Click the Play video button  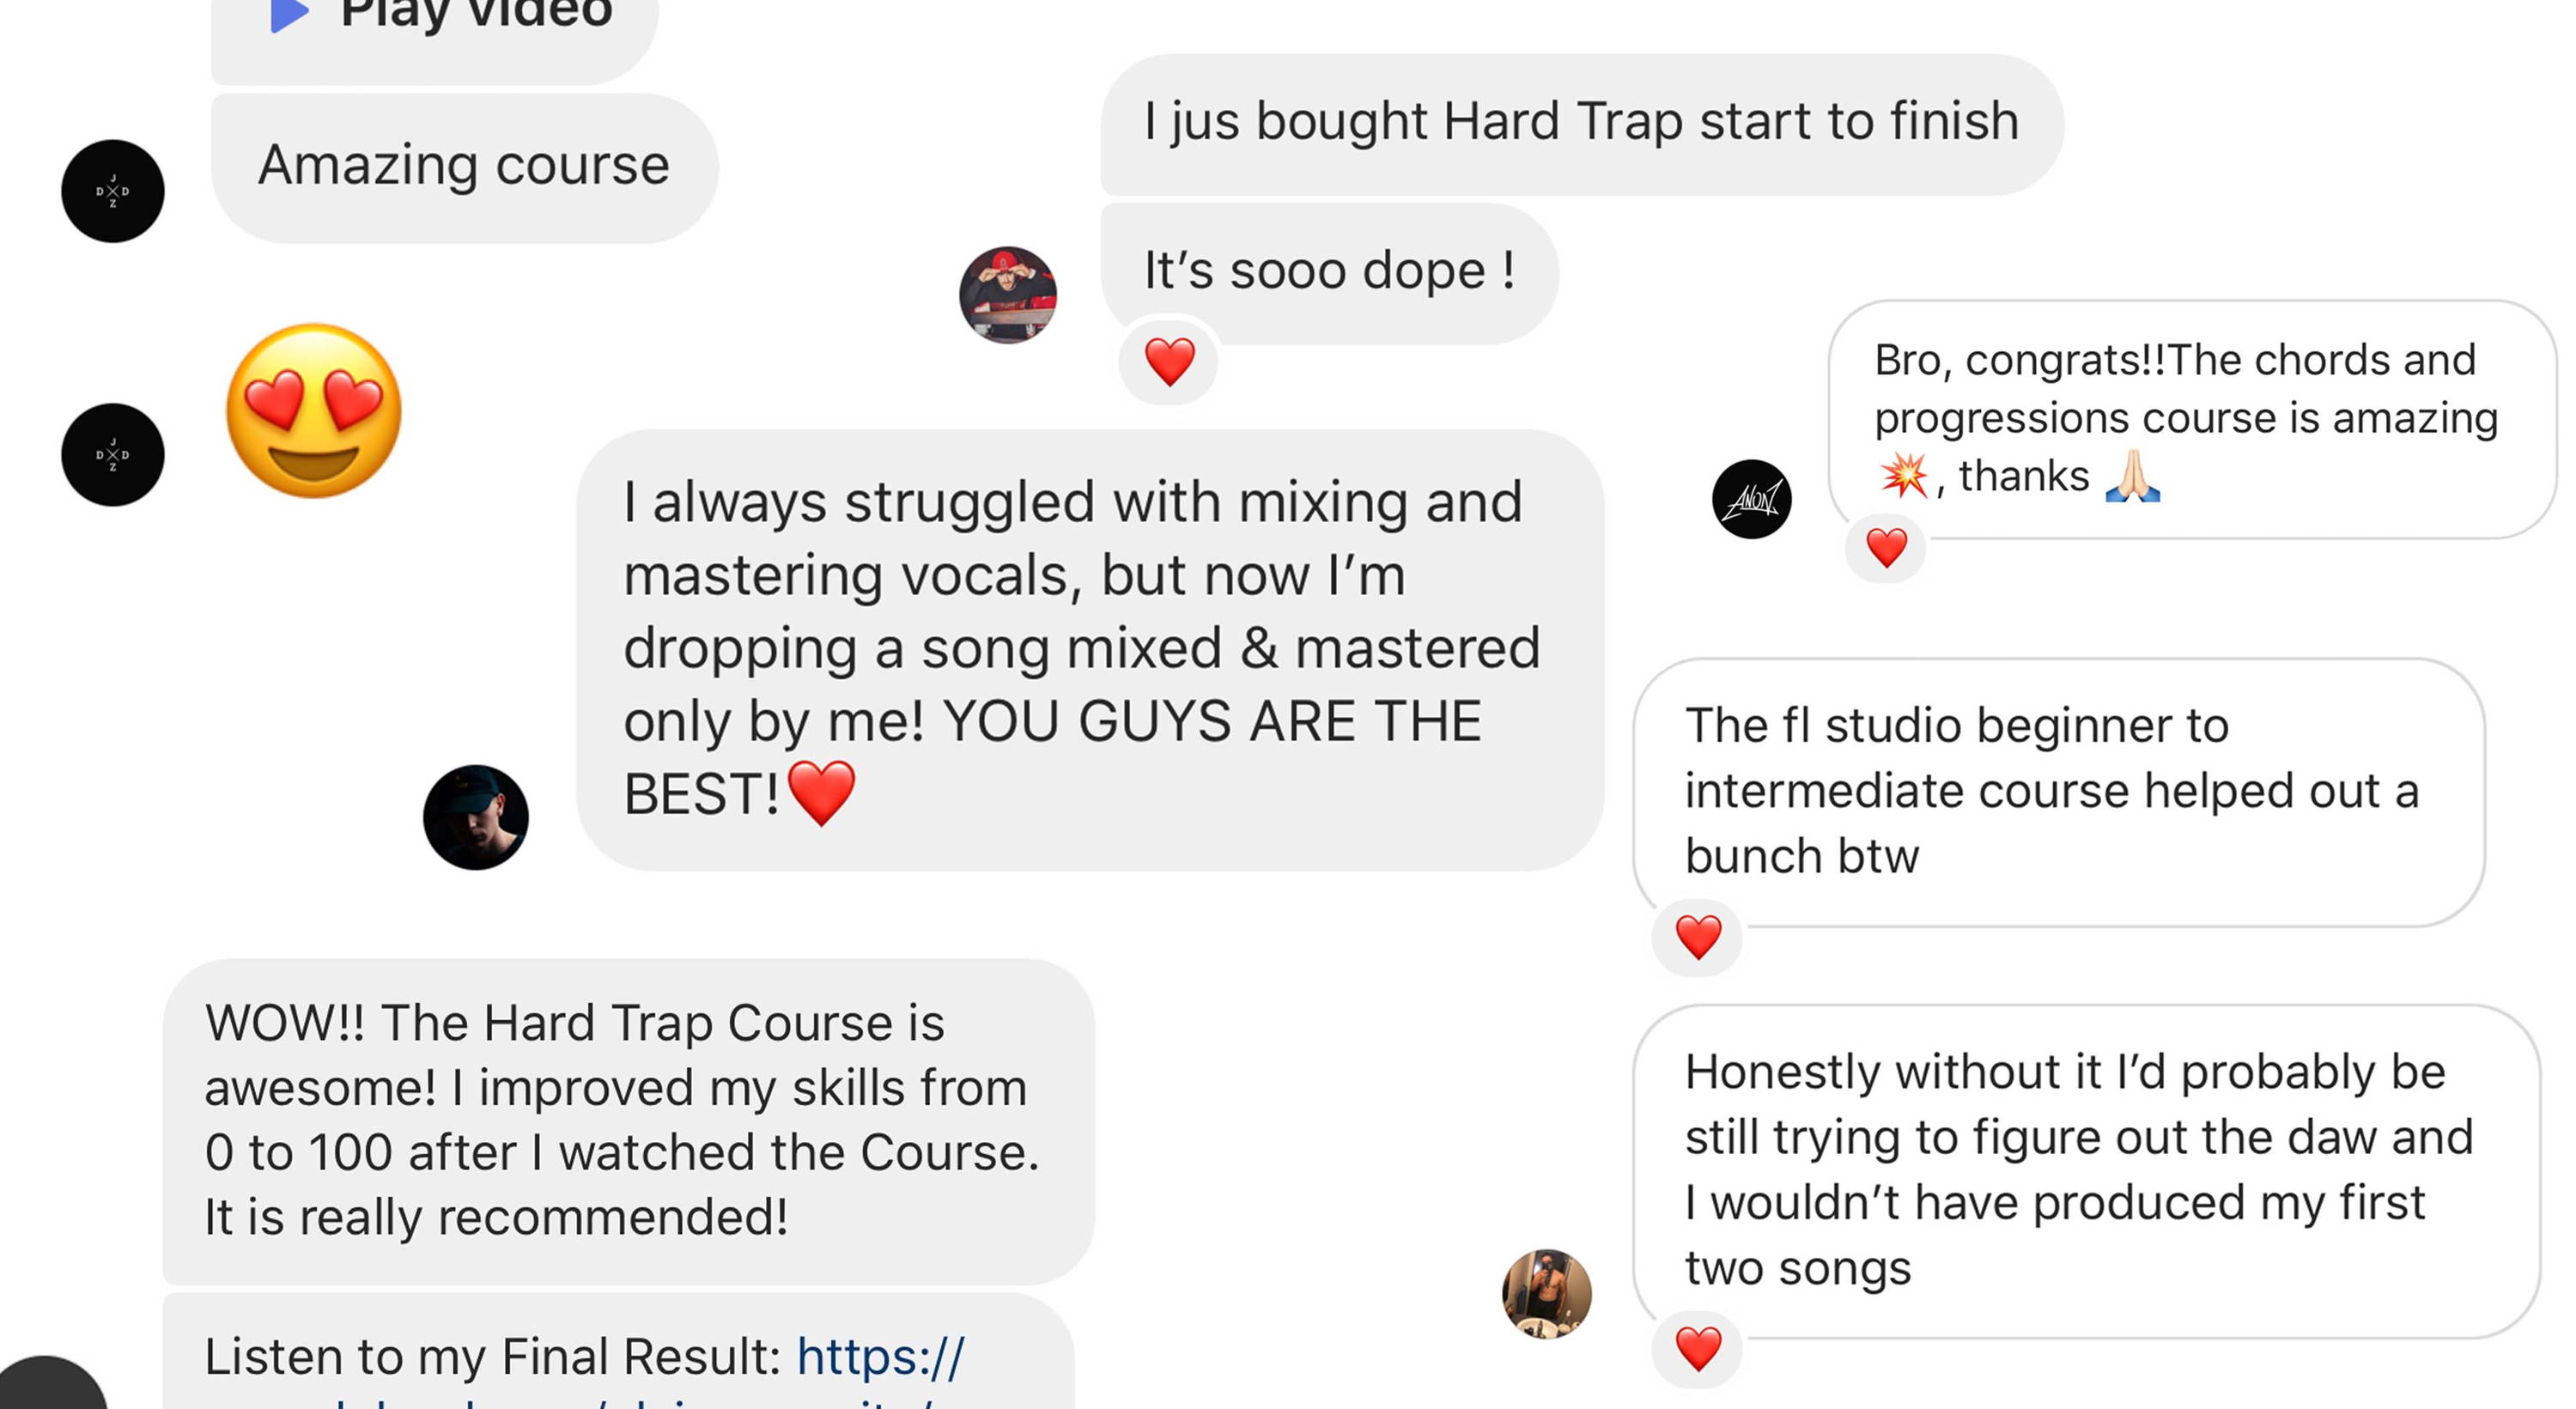pyautogui.click(x=434, y=30)
